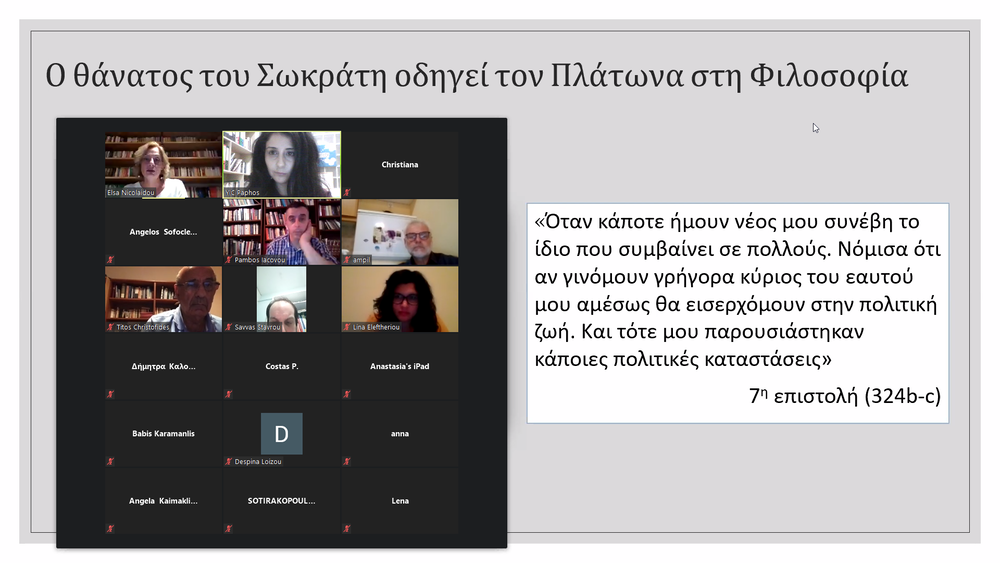The height and width of the screenshot is (563, 1000).
Task: Click the Y.C Paphos name label
Action: coord(242,193)
